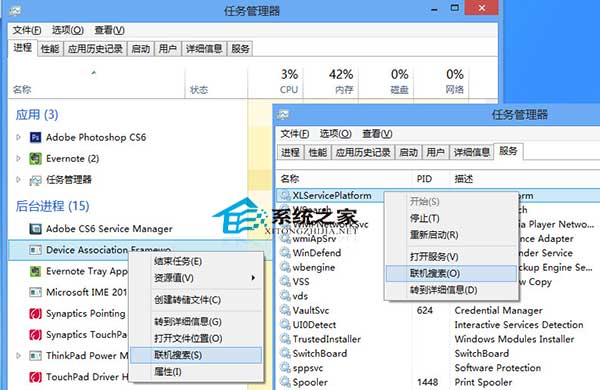Open the 资源值(V) submenu arrow

253,278
